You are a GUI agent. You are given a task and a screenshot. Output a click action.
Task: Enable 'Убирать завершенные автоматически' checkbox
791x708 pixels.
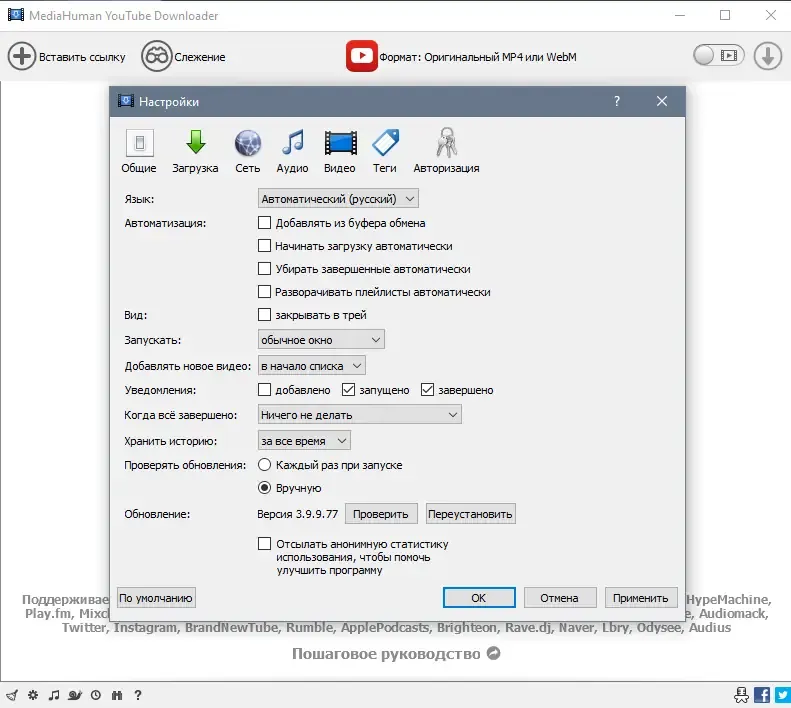tap(264, 268)
